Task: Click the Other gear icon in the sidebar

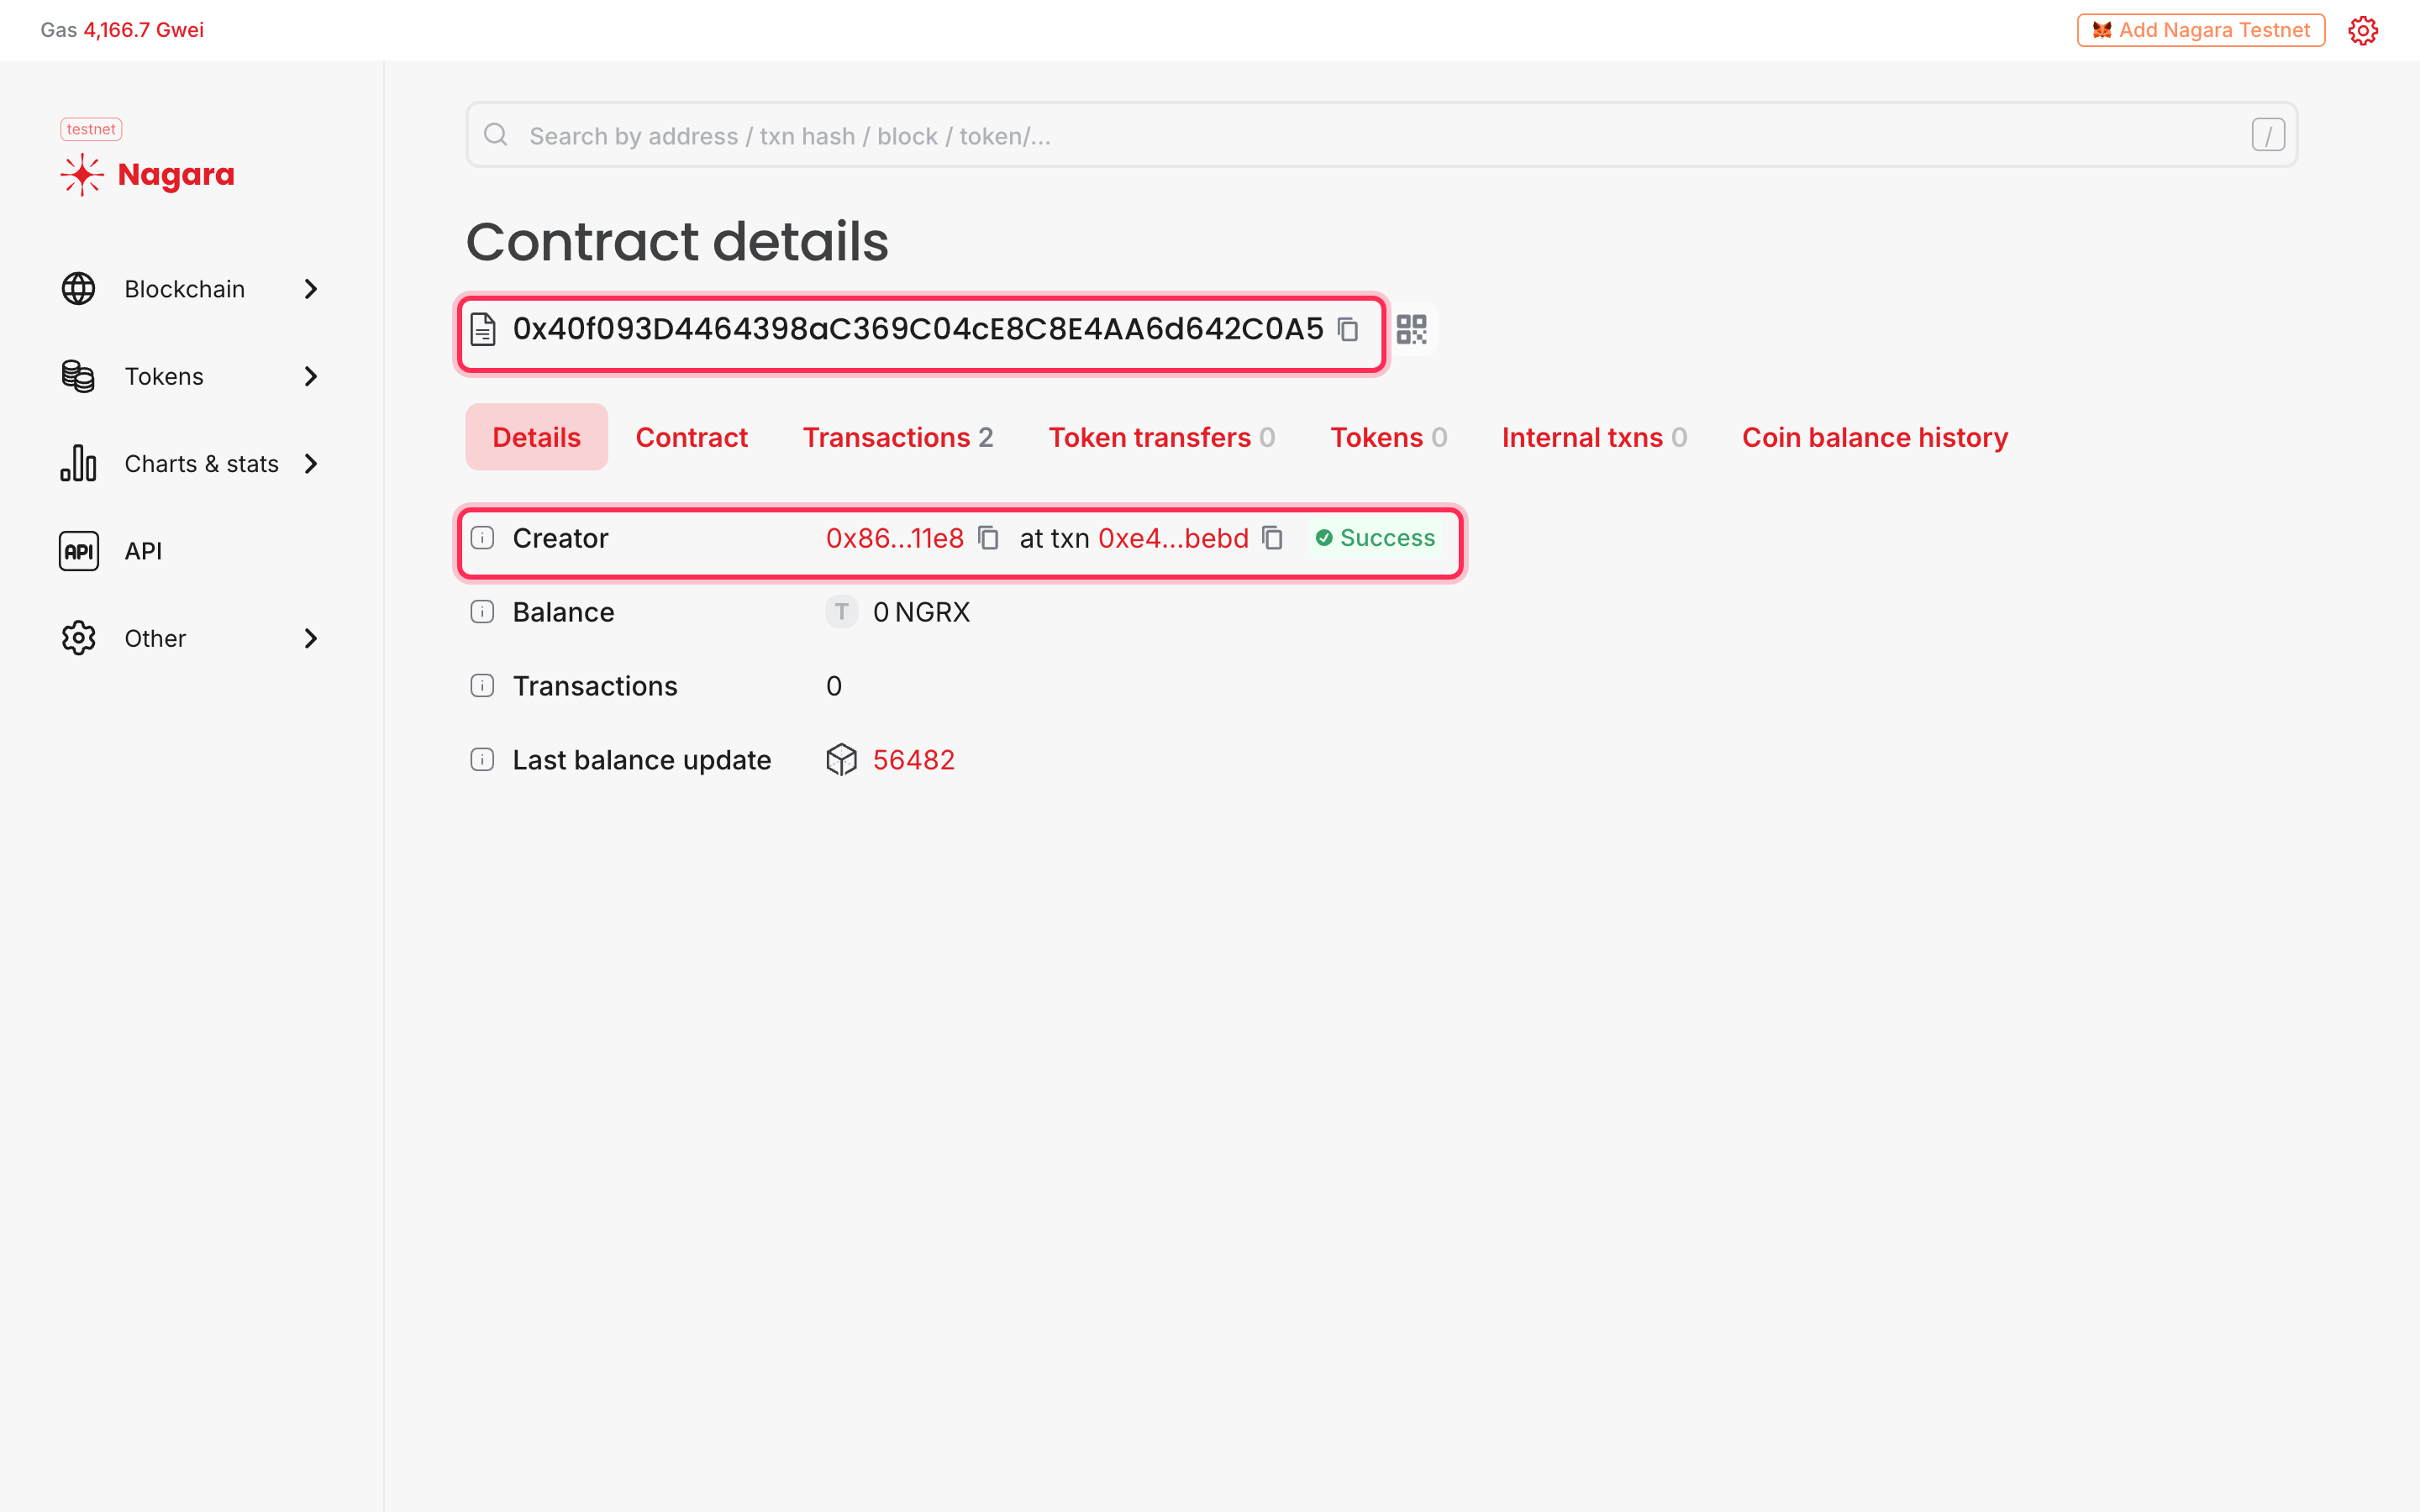Action: [x=78, y=638]
